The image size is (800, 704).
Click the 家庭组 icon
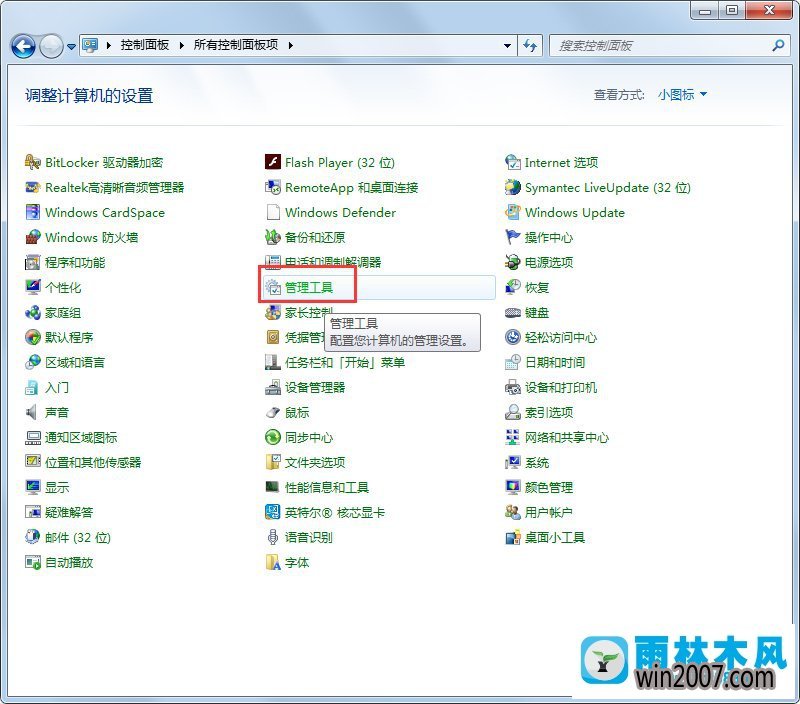point(33,312)
